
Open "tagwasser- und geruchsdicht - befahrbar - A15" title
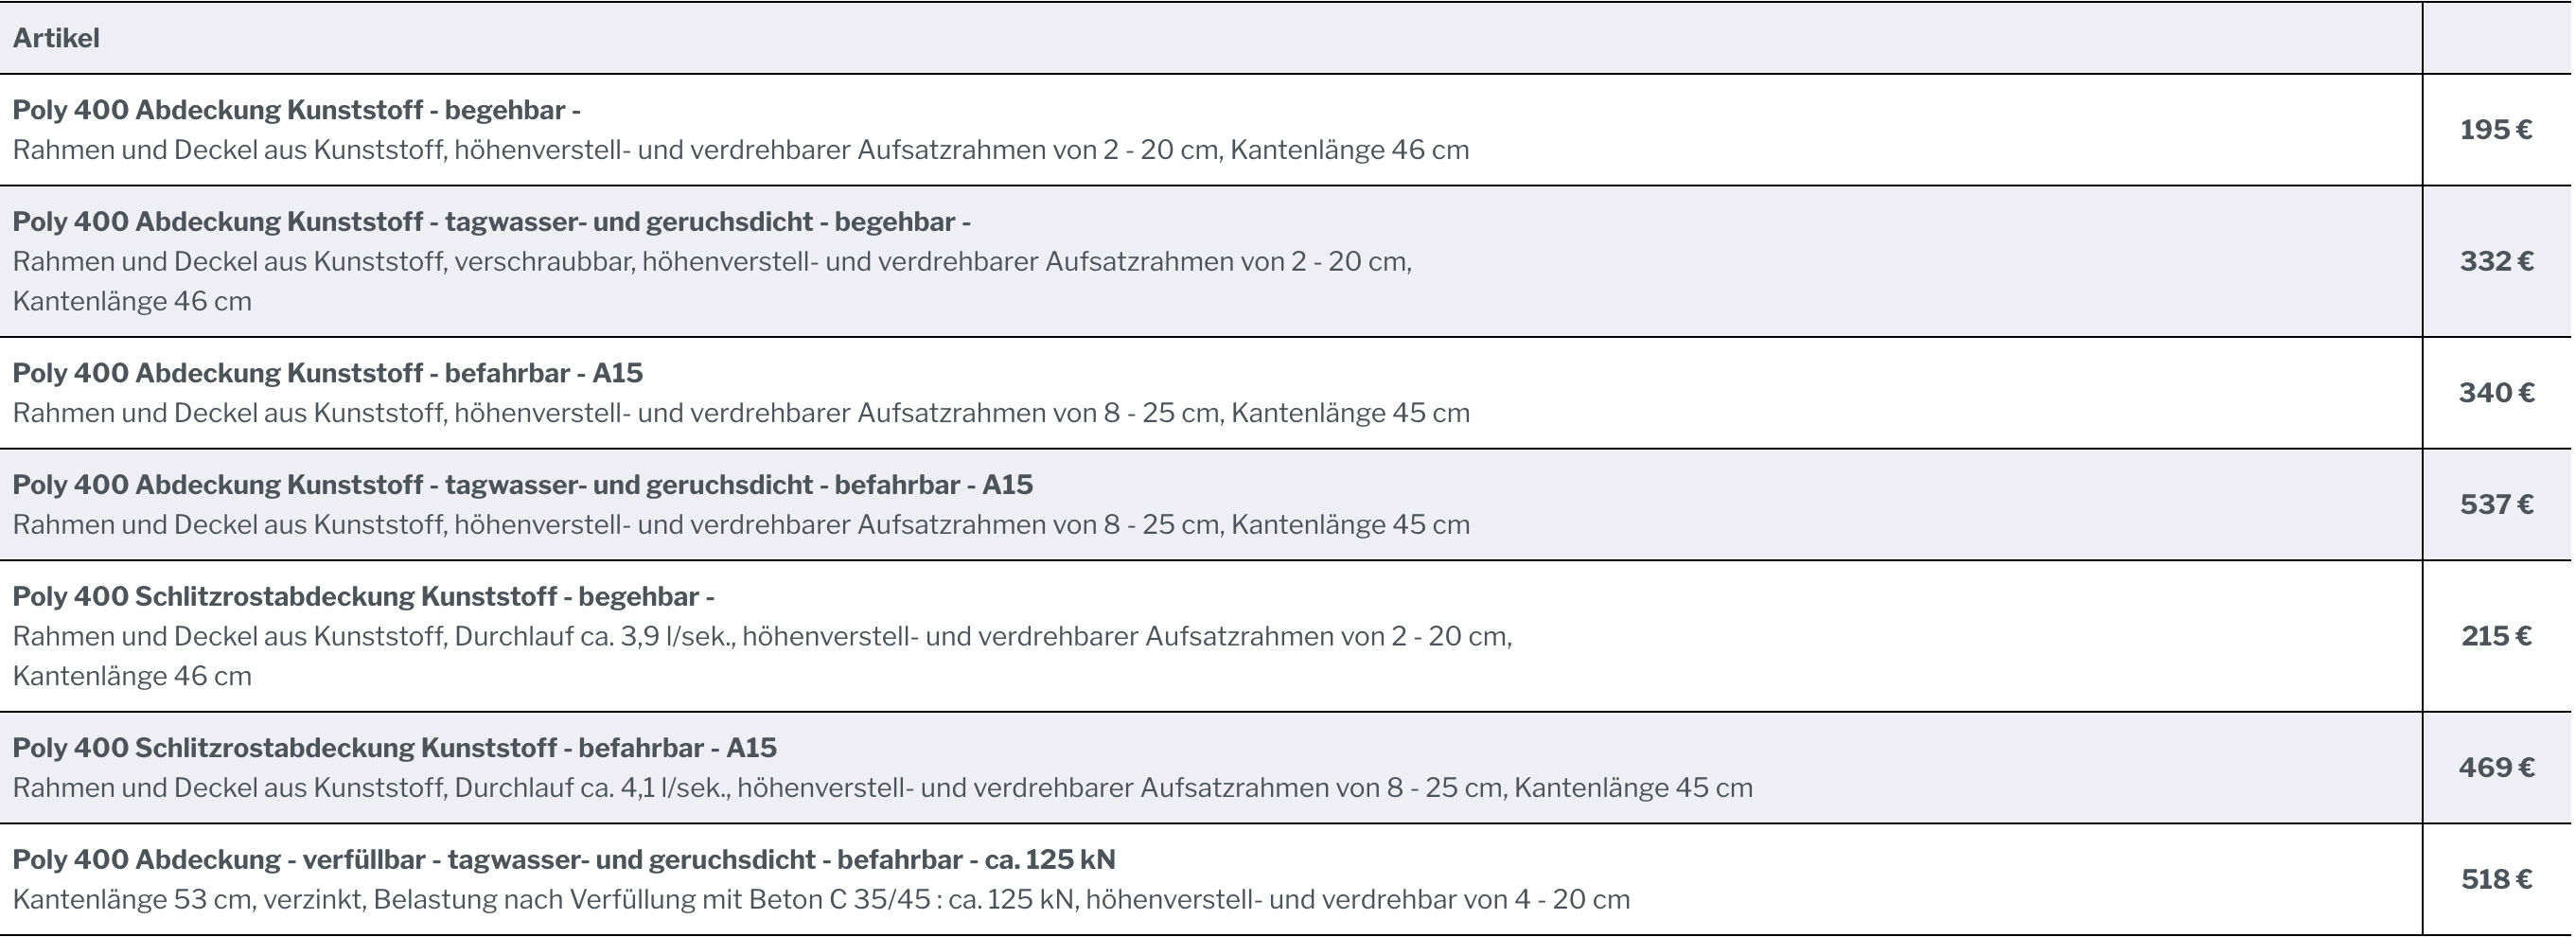pos(522,485)
